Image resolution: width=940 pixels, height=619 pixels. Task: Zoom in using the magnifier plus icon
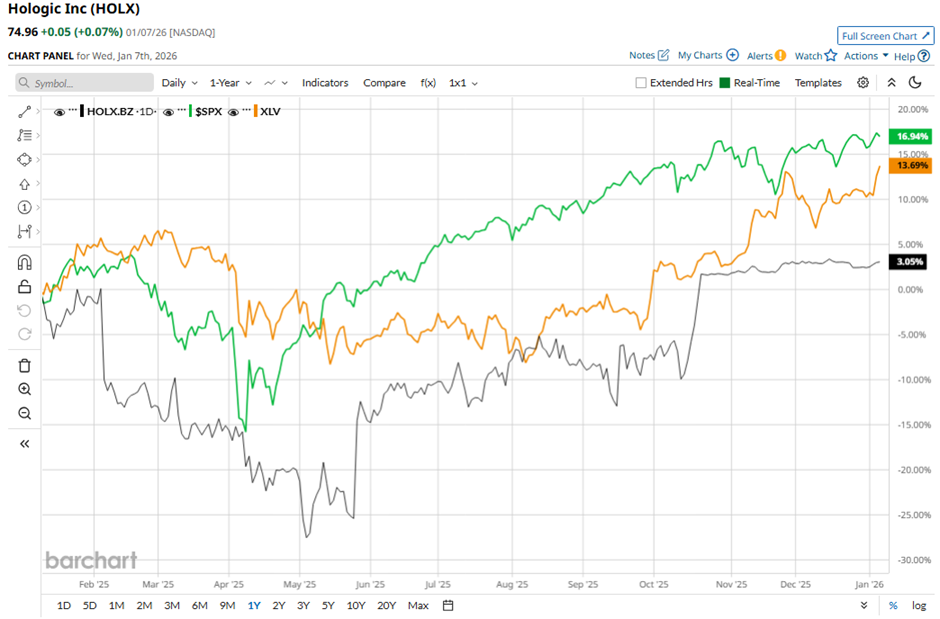(25, 389)
